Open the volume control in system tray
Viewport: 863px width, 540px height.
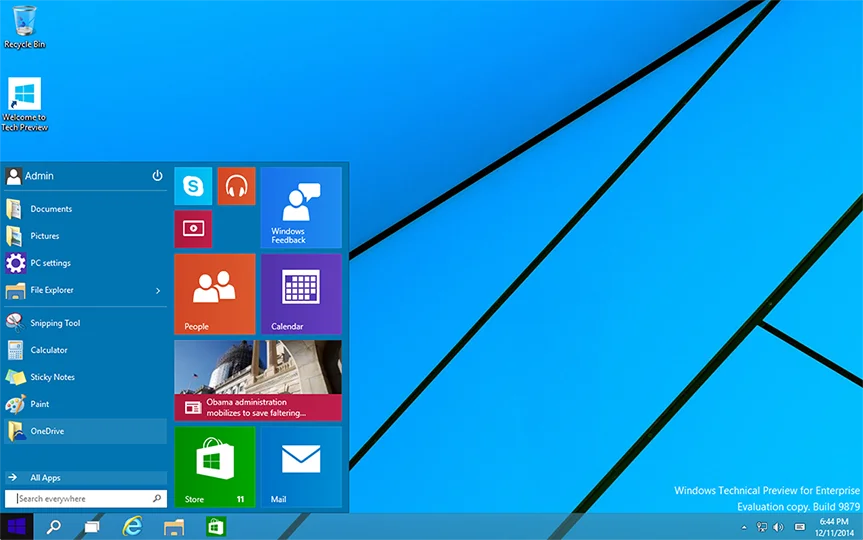pyautogui.click(x=778, y=527)
